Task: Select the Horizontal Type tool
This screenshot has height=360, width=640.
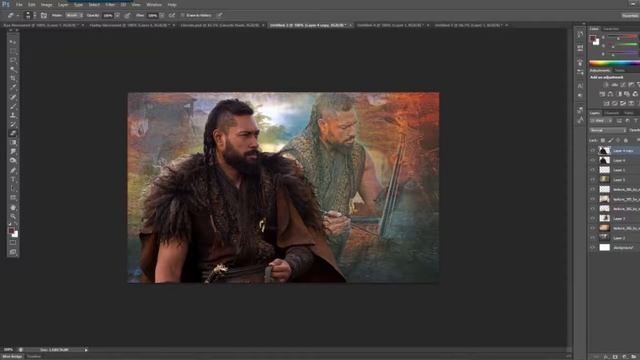Action: [x=13, y=179]
